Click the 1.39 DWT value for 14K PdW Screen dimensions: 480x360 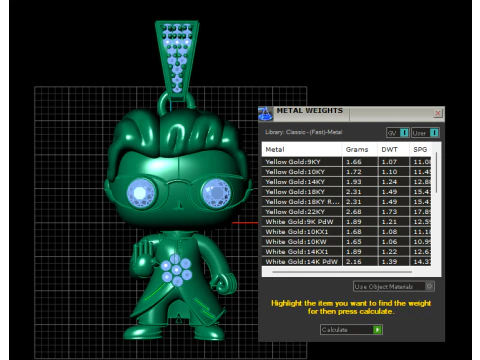389,262
